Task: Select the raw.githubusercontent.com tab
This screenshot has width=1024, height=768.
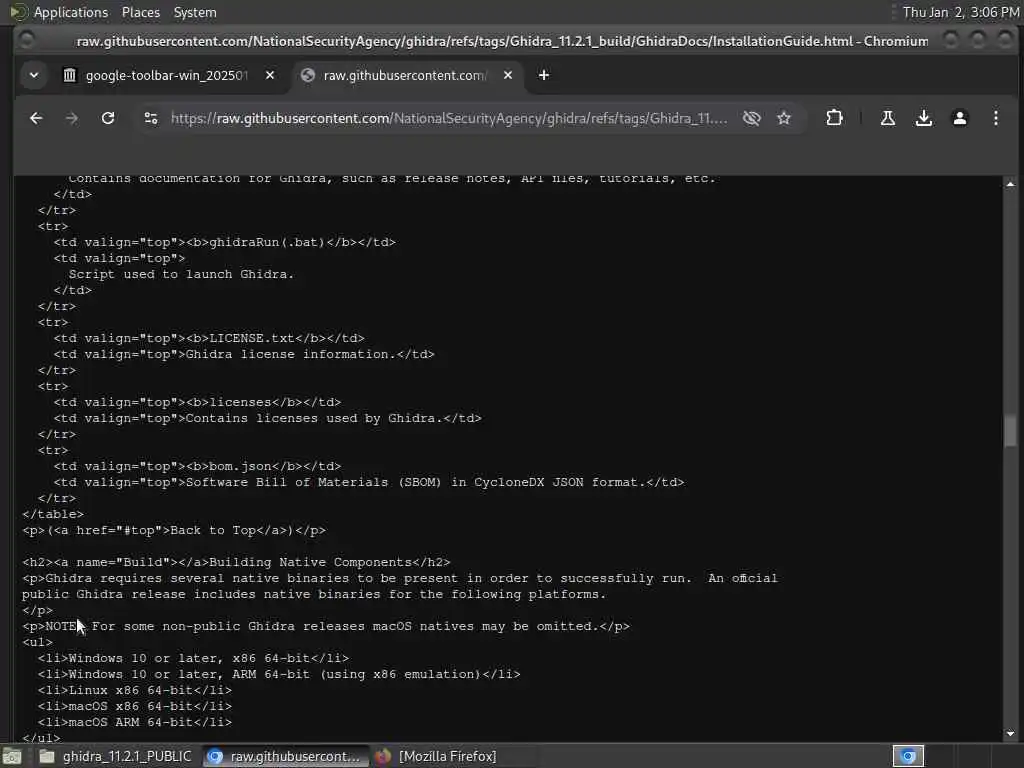Action: (x=405, y=75)
